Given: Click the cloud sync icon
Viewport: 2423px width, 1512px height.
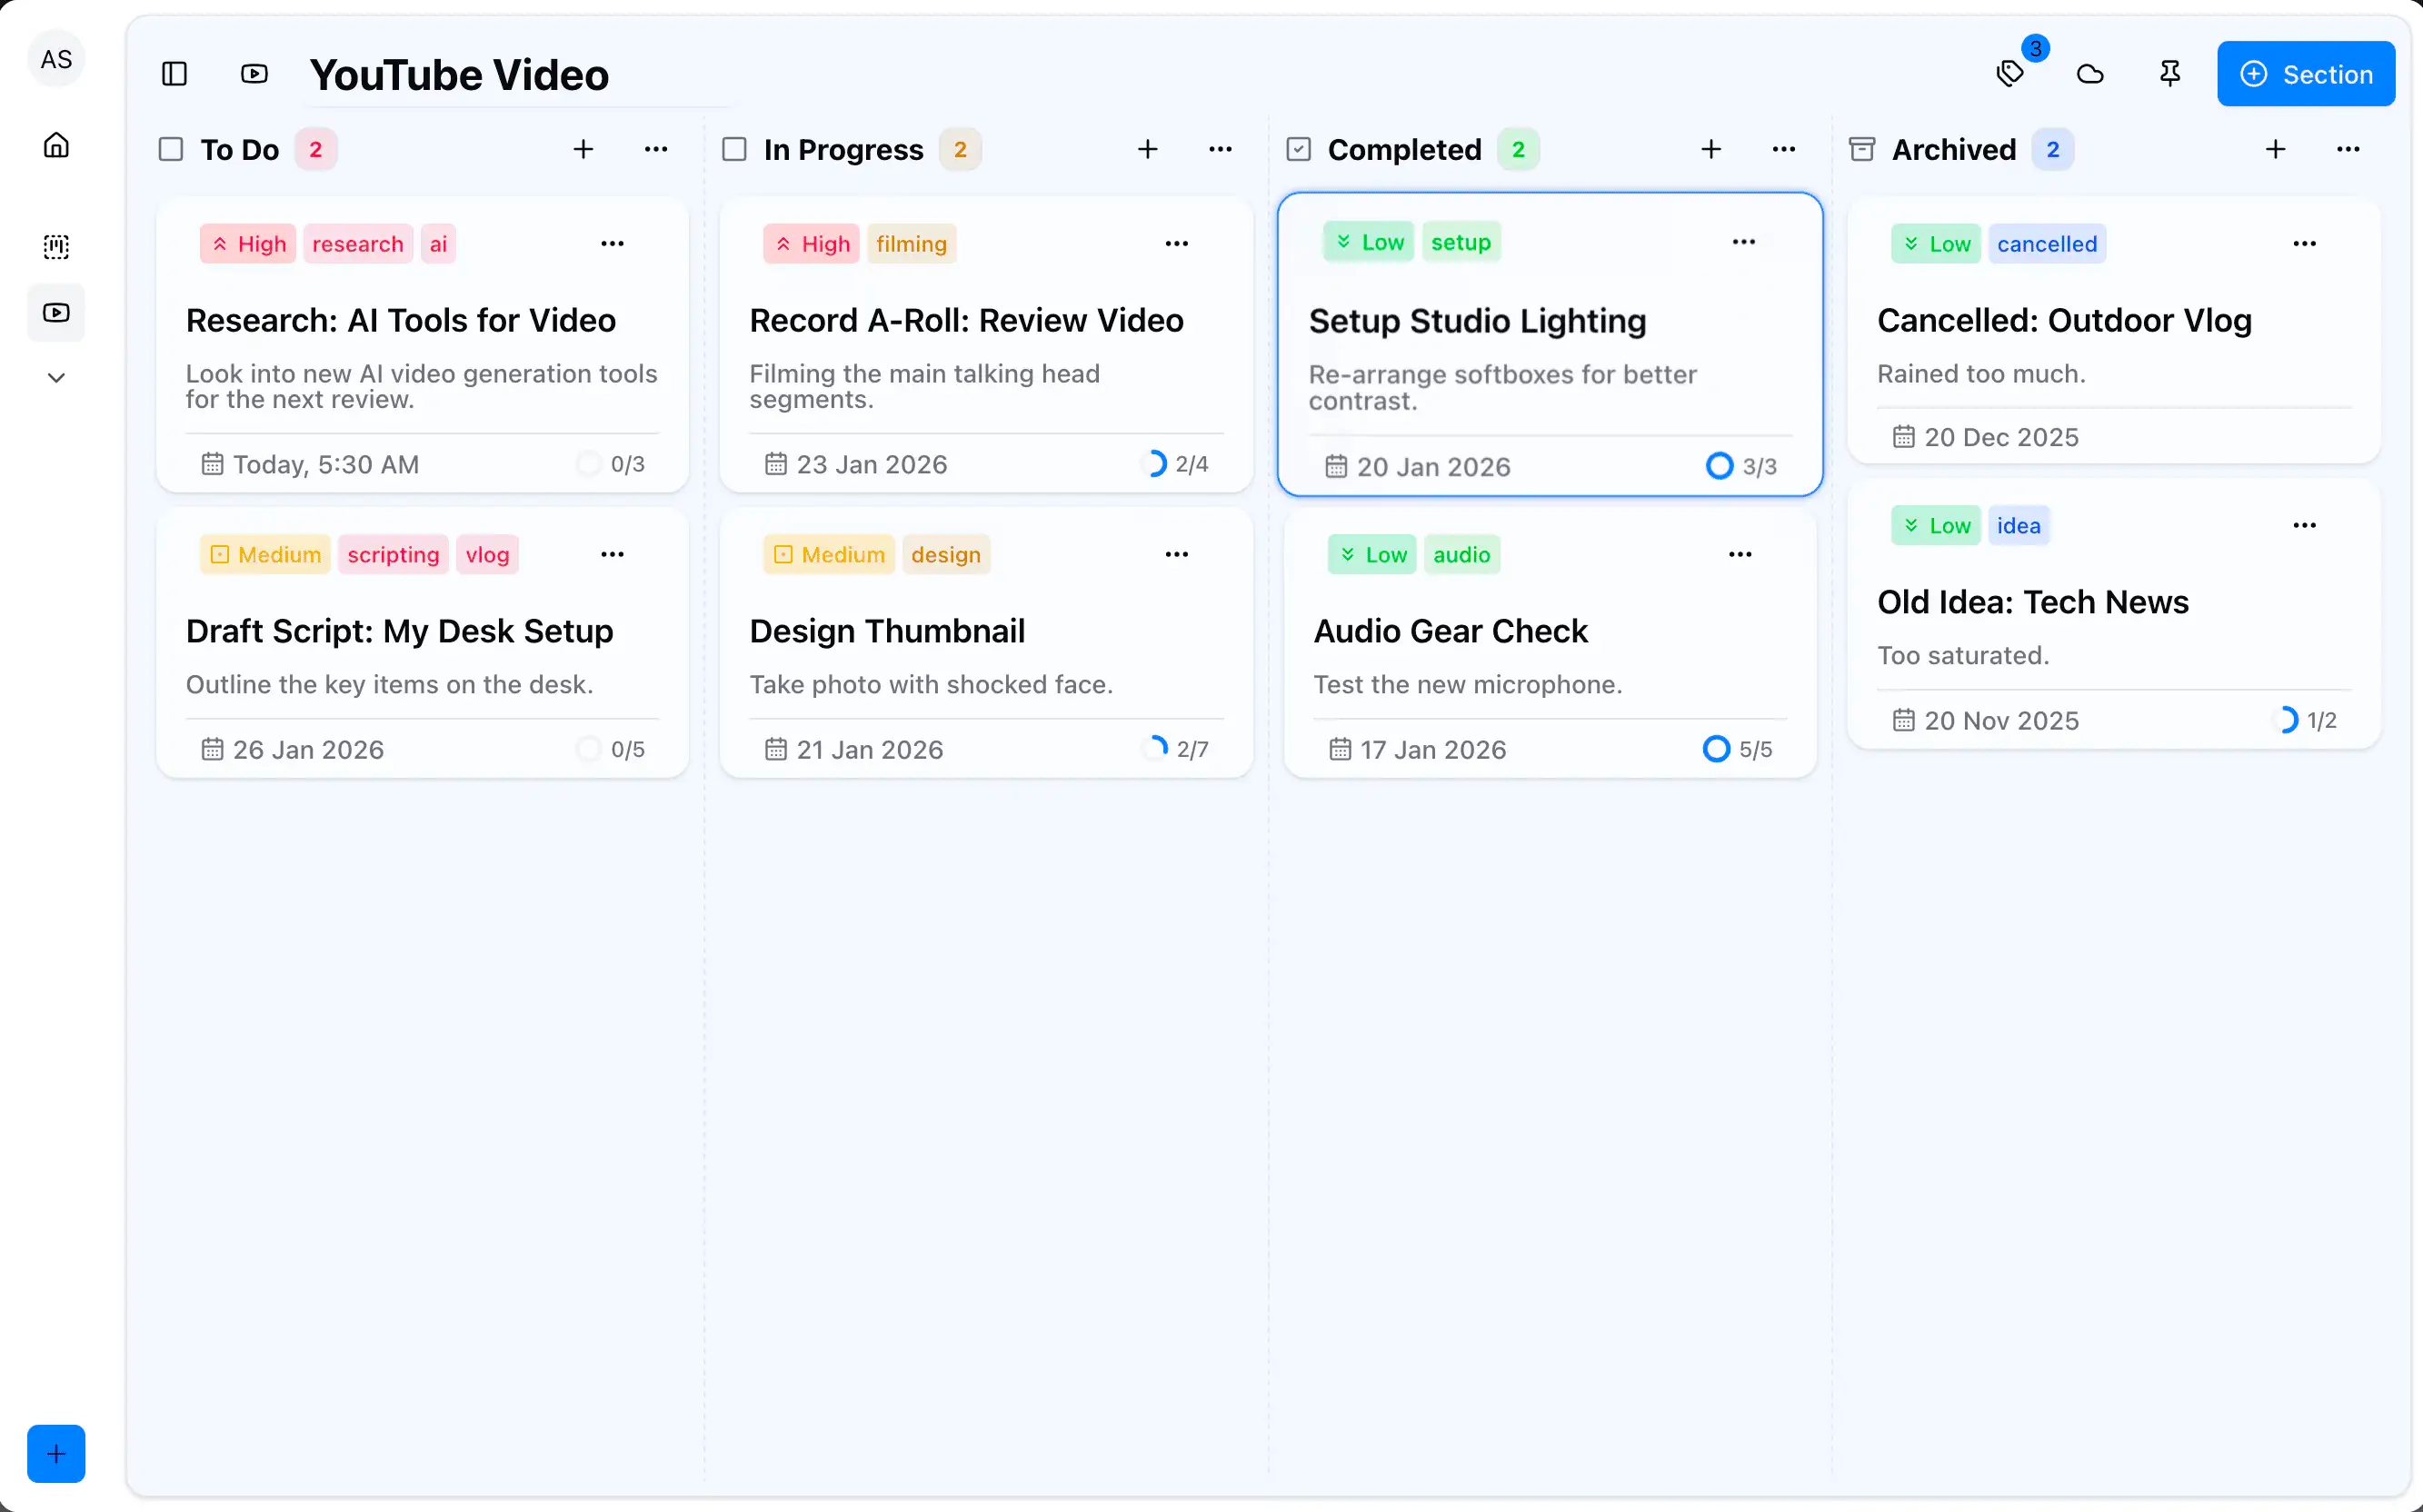Looking at the screenshot, I should point(2090,74).
